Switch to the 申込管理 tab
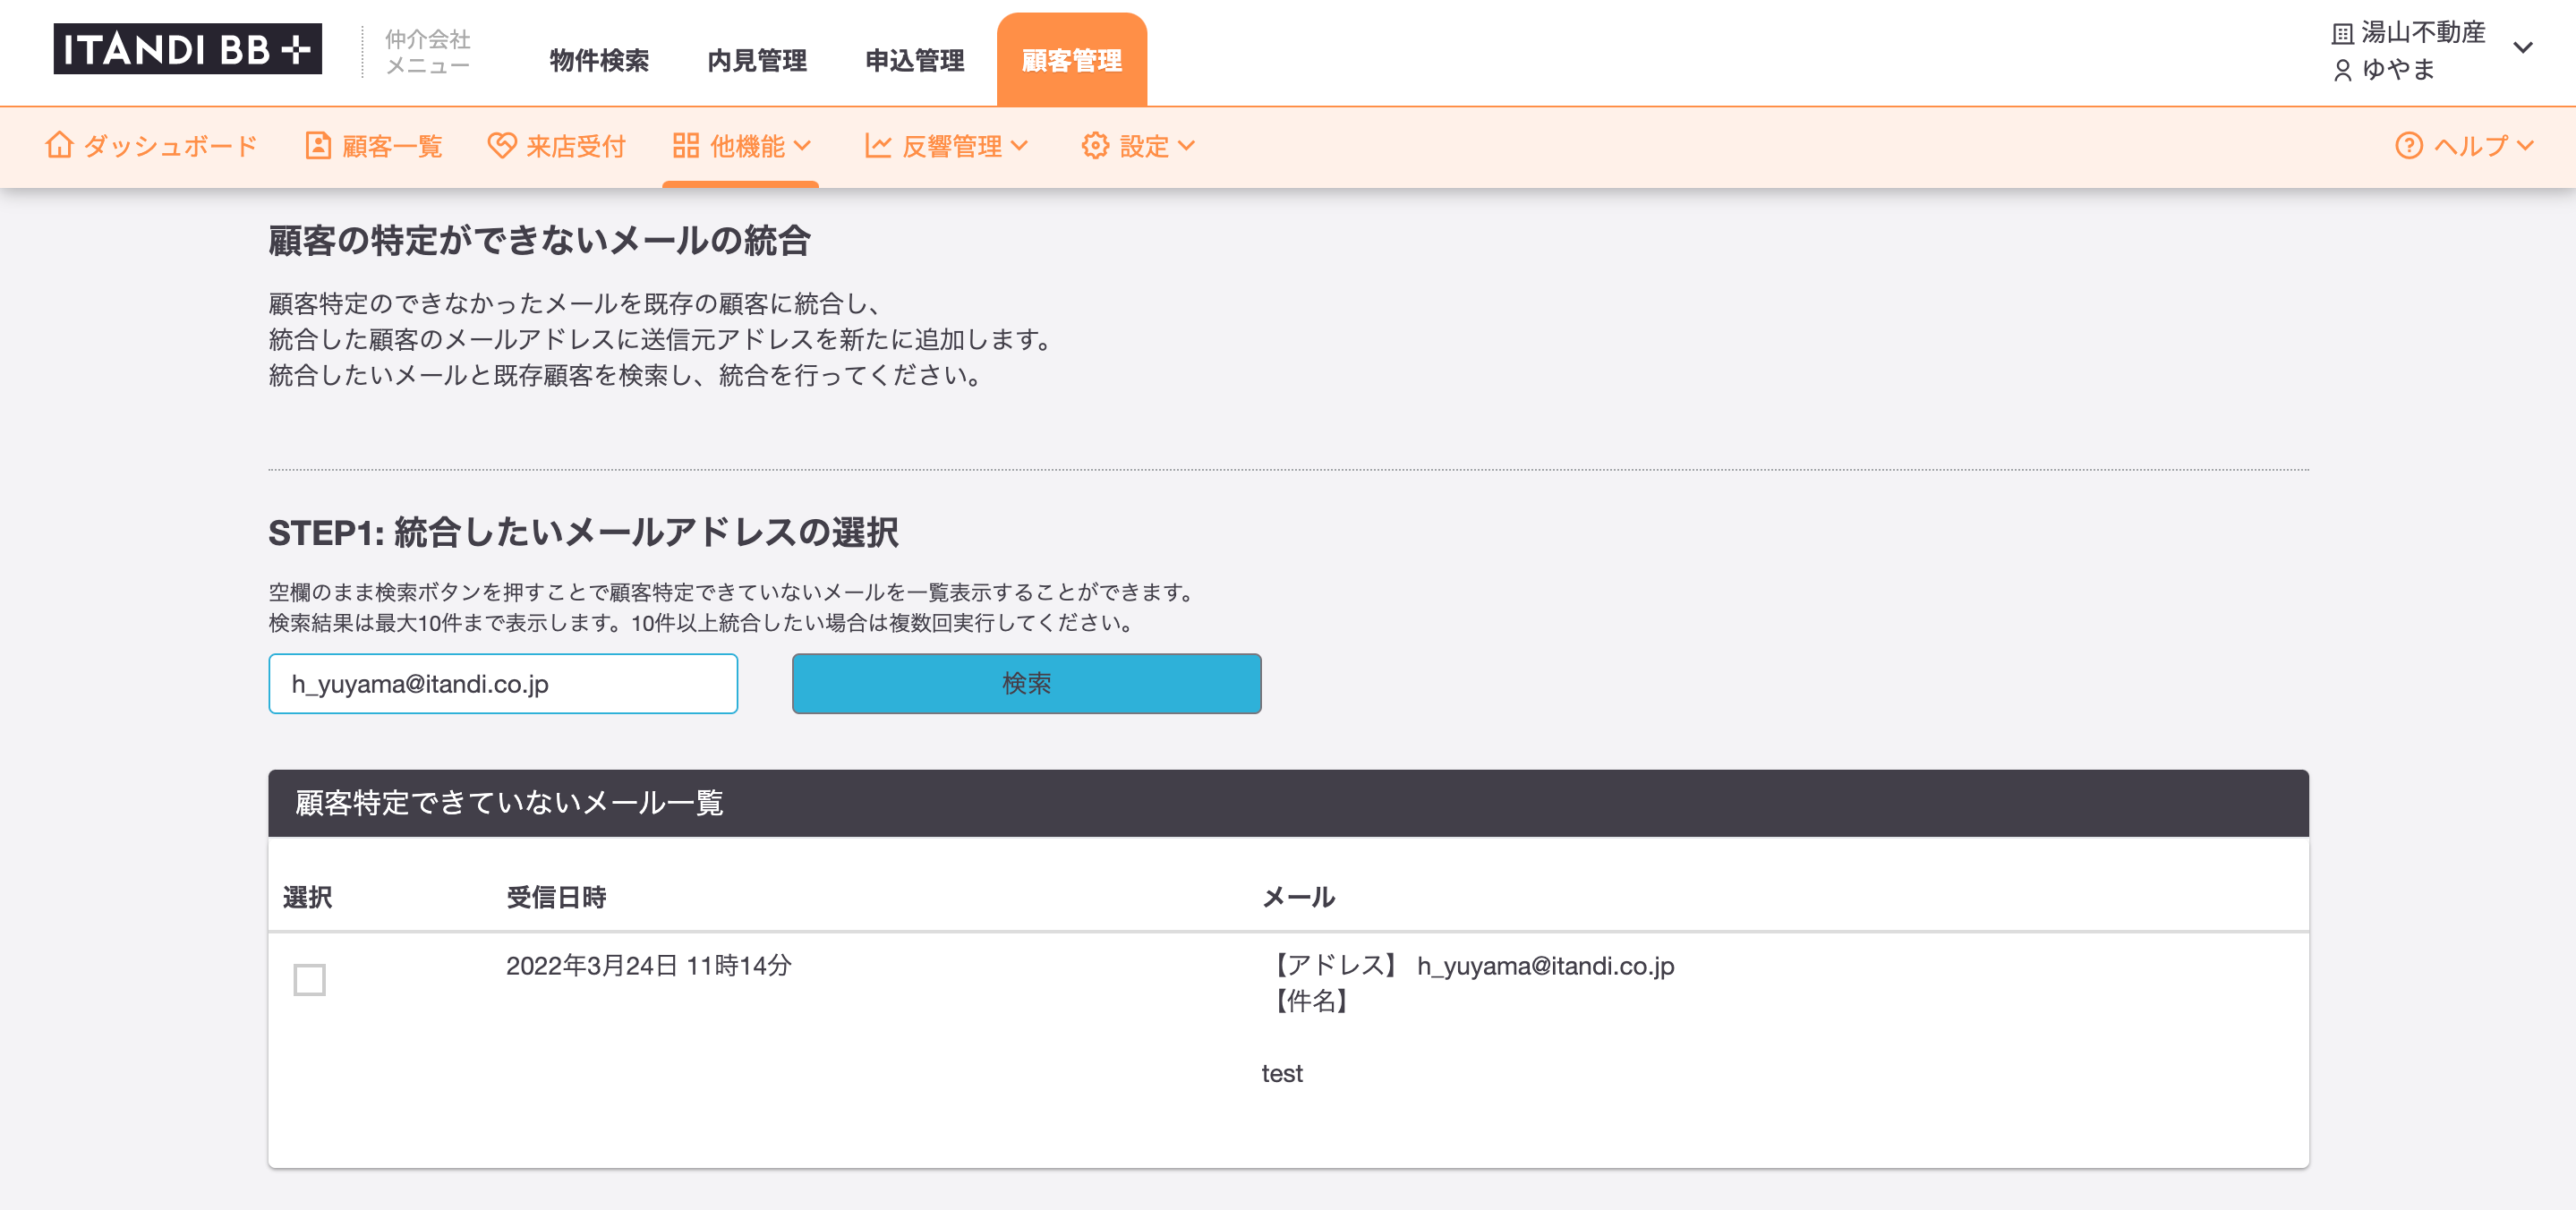Screen dimensions: 2576x1210 915,60
